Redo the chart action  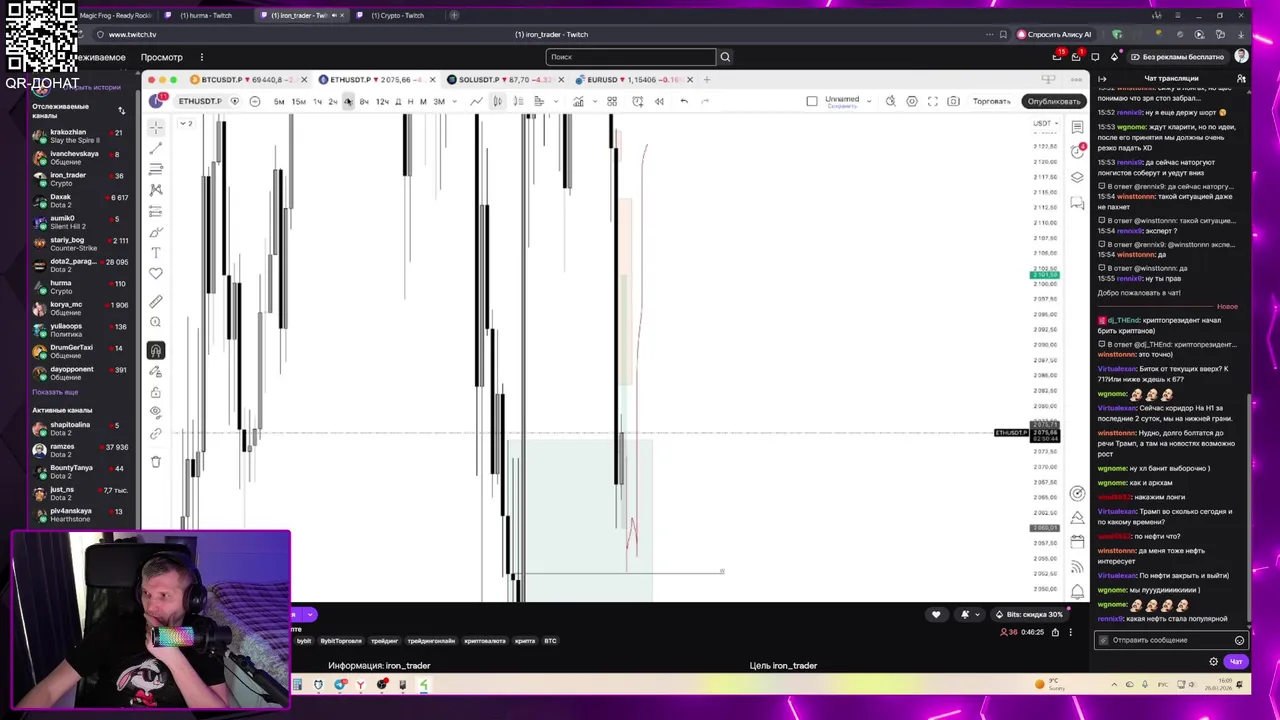[x=705, y=101]
